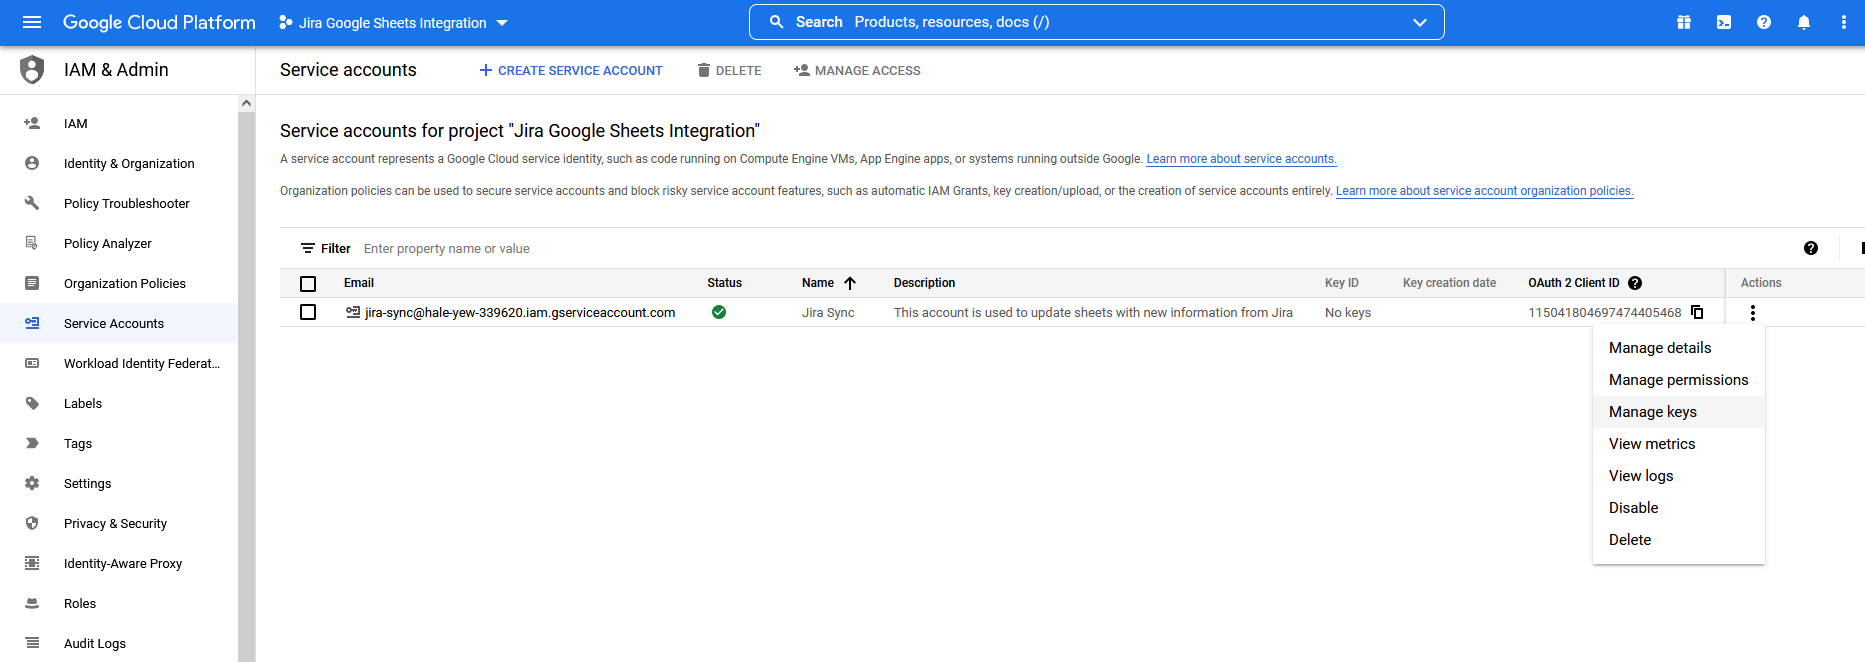Open Policy Troubleshooter in the sidebar
The width and height of the screenshot is (1865, 662).
pos(126,204)
